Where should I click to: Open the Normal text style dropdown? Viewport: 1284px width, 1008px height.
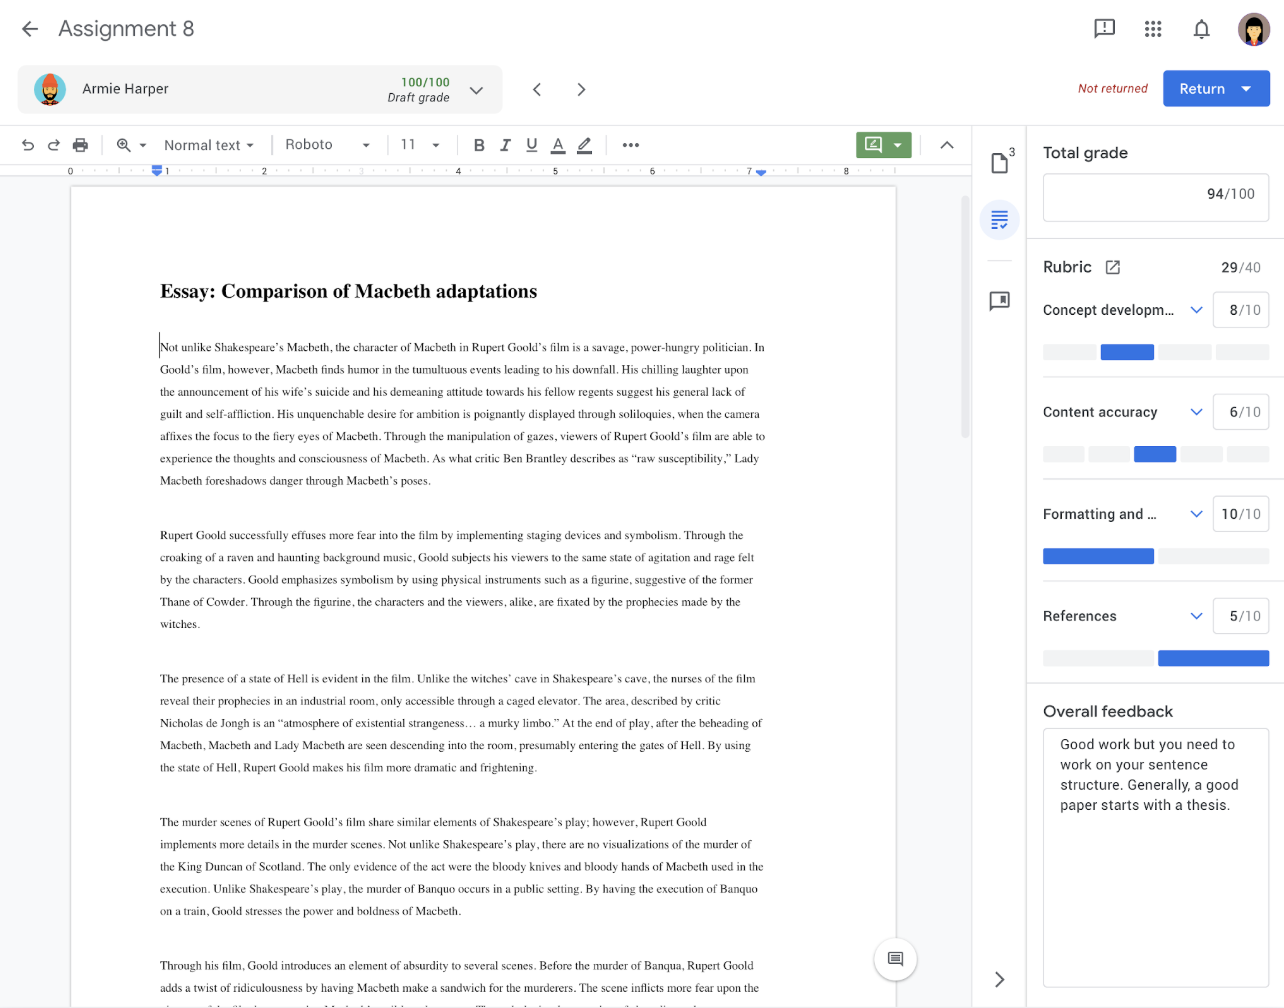(x=209, y=145)
